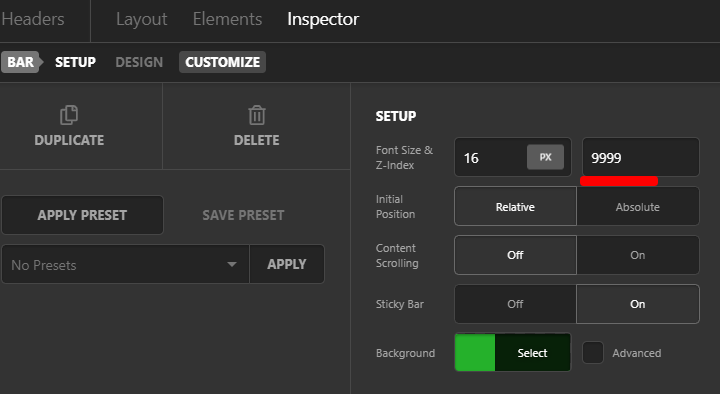Open the CUSTOMIZE section
This screenshot has height=394, width=720.
point(222,62)
